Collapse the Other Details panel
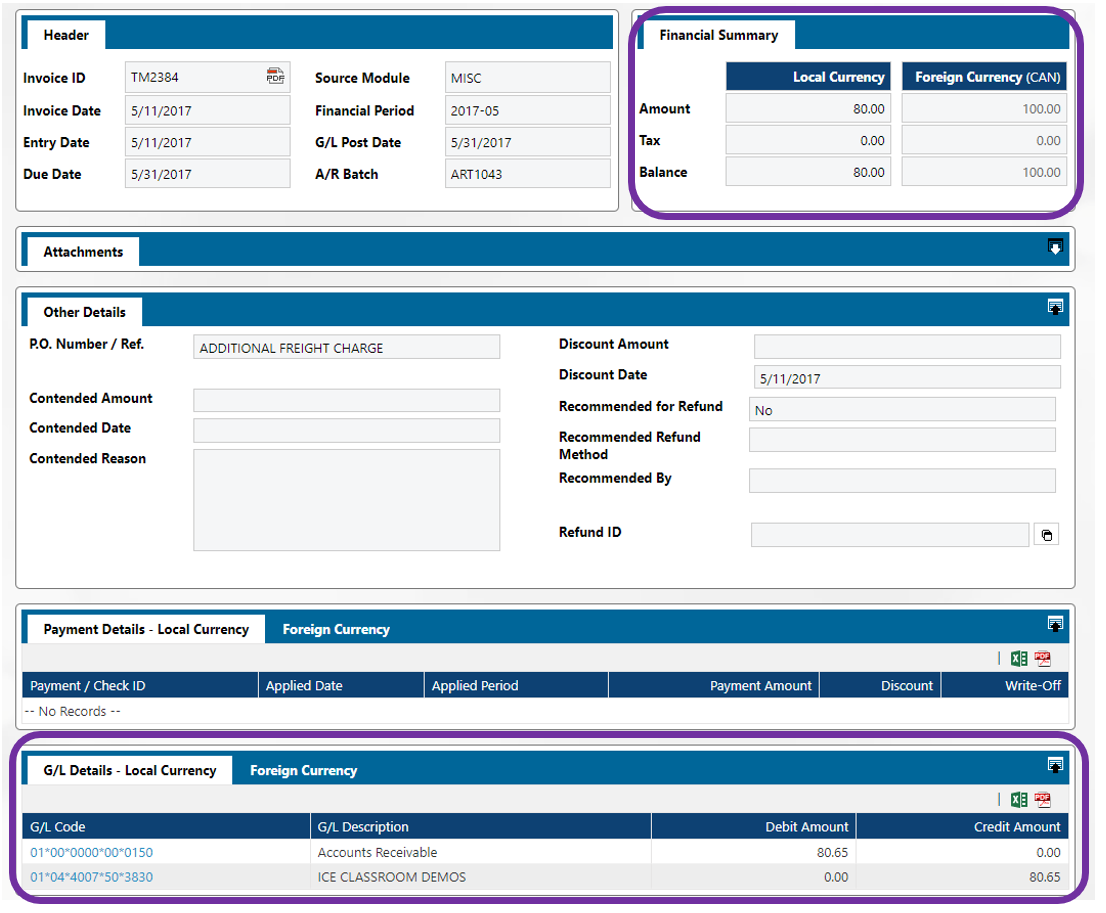 tap(1054, 306)
